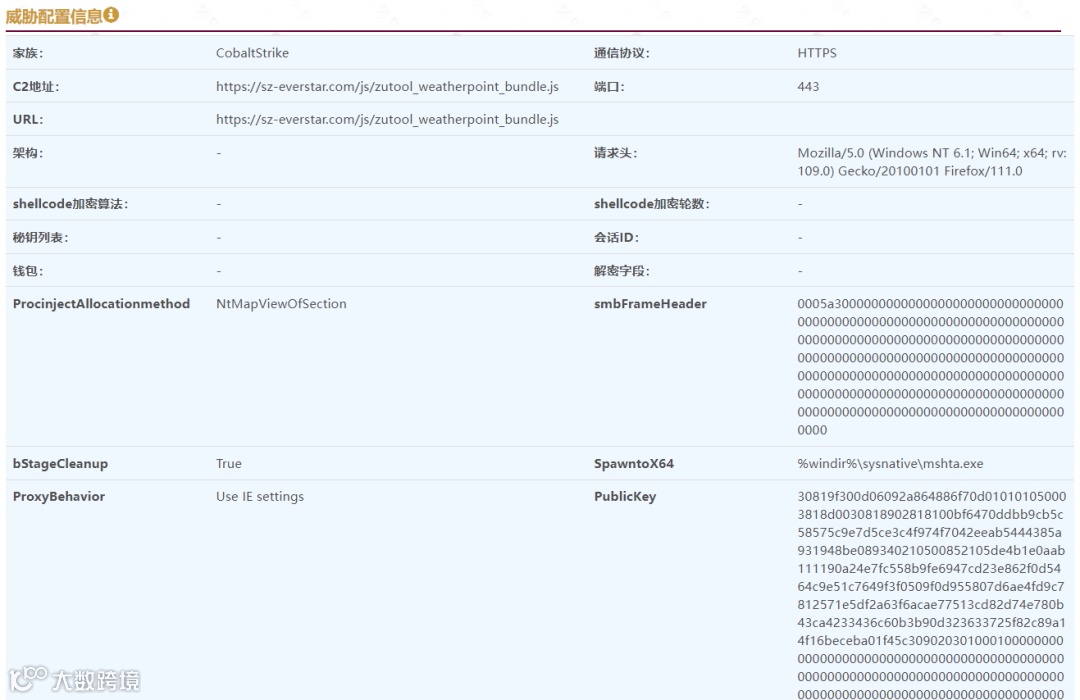1080x700 pixels.
Task: Select the PublicKey hex line starting 30819f30
Action: (x=931, y=497)
